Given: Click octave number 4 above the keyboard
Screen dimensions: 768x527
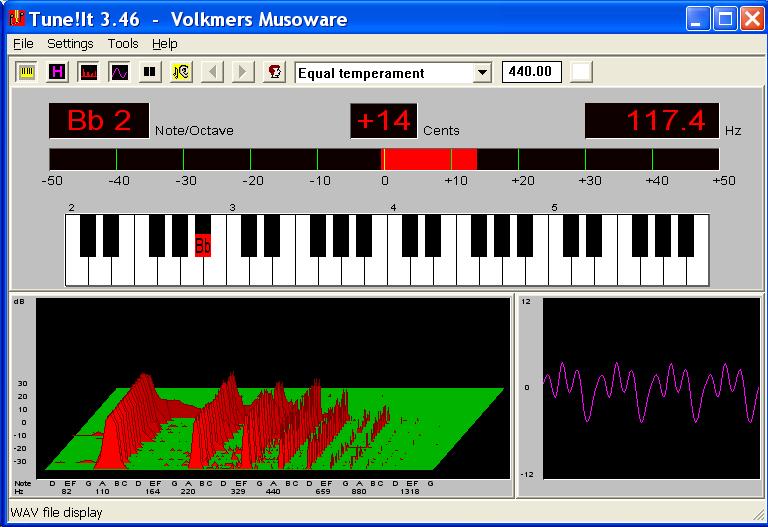Looking at the screenshot, I should [393, 208].
